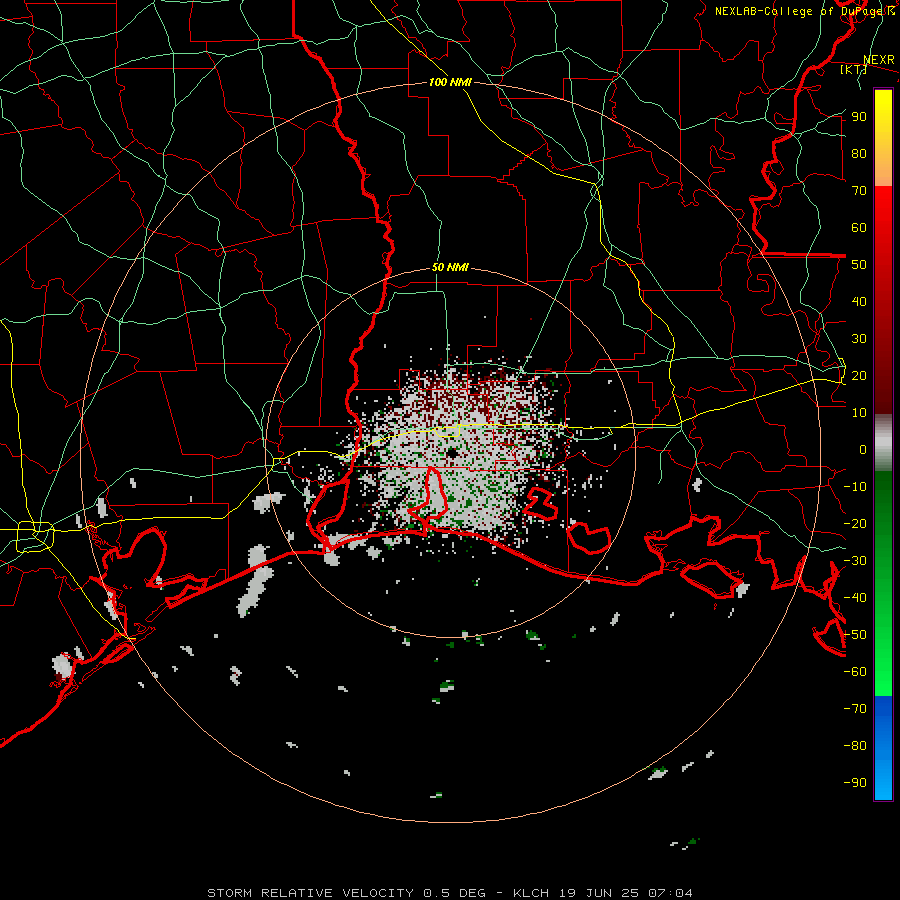Viewport: 900px width, 900px height.
Task: Click the 20 value on the color scale
Action: tap(859, 376)
